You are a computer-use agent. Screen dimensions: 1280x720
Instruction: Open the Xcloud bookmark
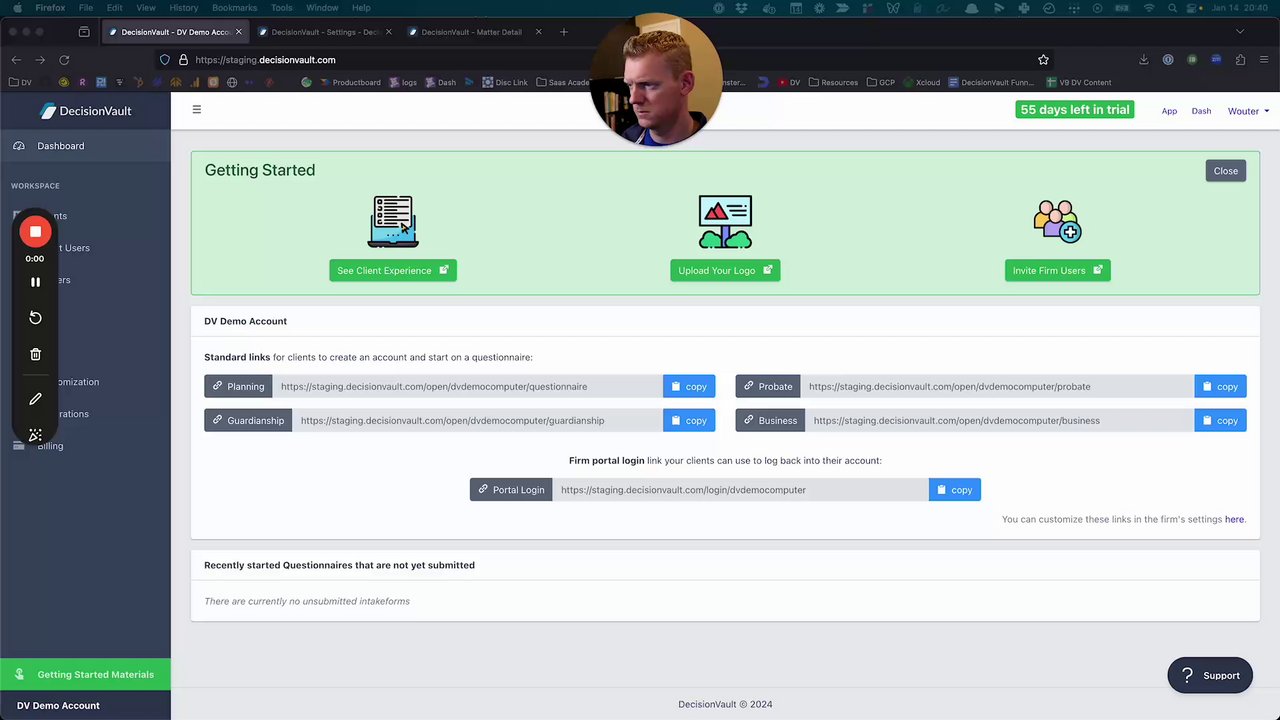(921, 82)
